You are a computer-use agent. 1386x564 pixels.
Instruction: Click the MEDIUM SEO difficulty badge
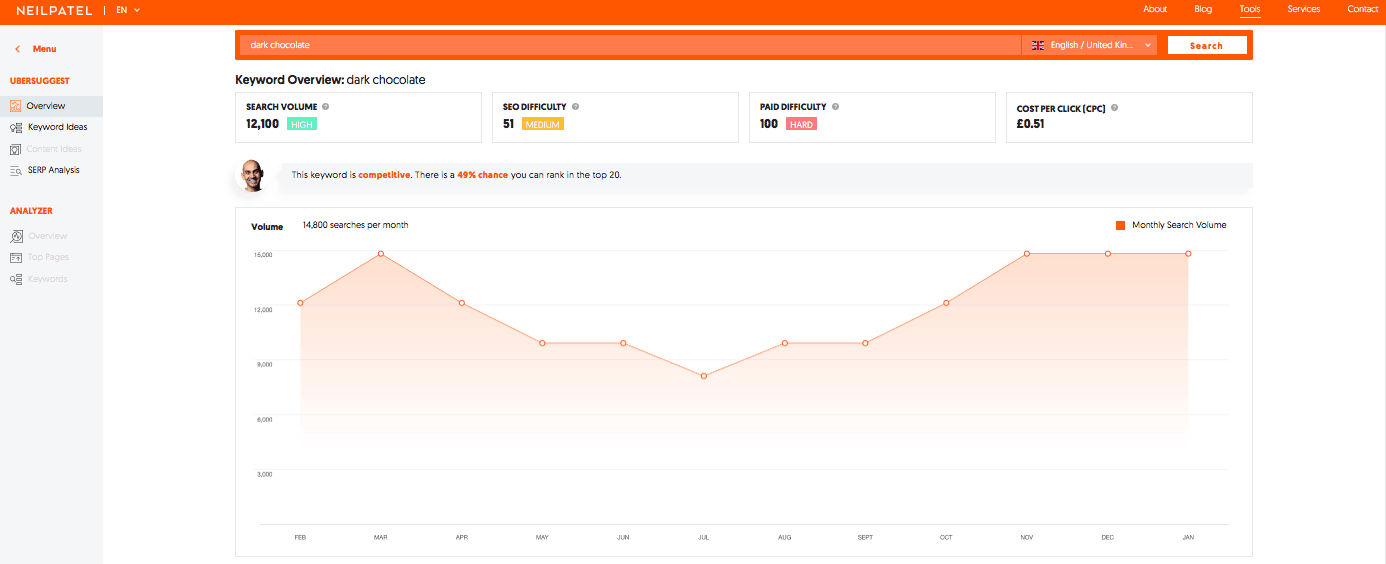[x=543, y=124]
